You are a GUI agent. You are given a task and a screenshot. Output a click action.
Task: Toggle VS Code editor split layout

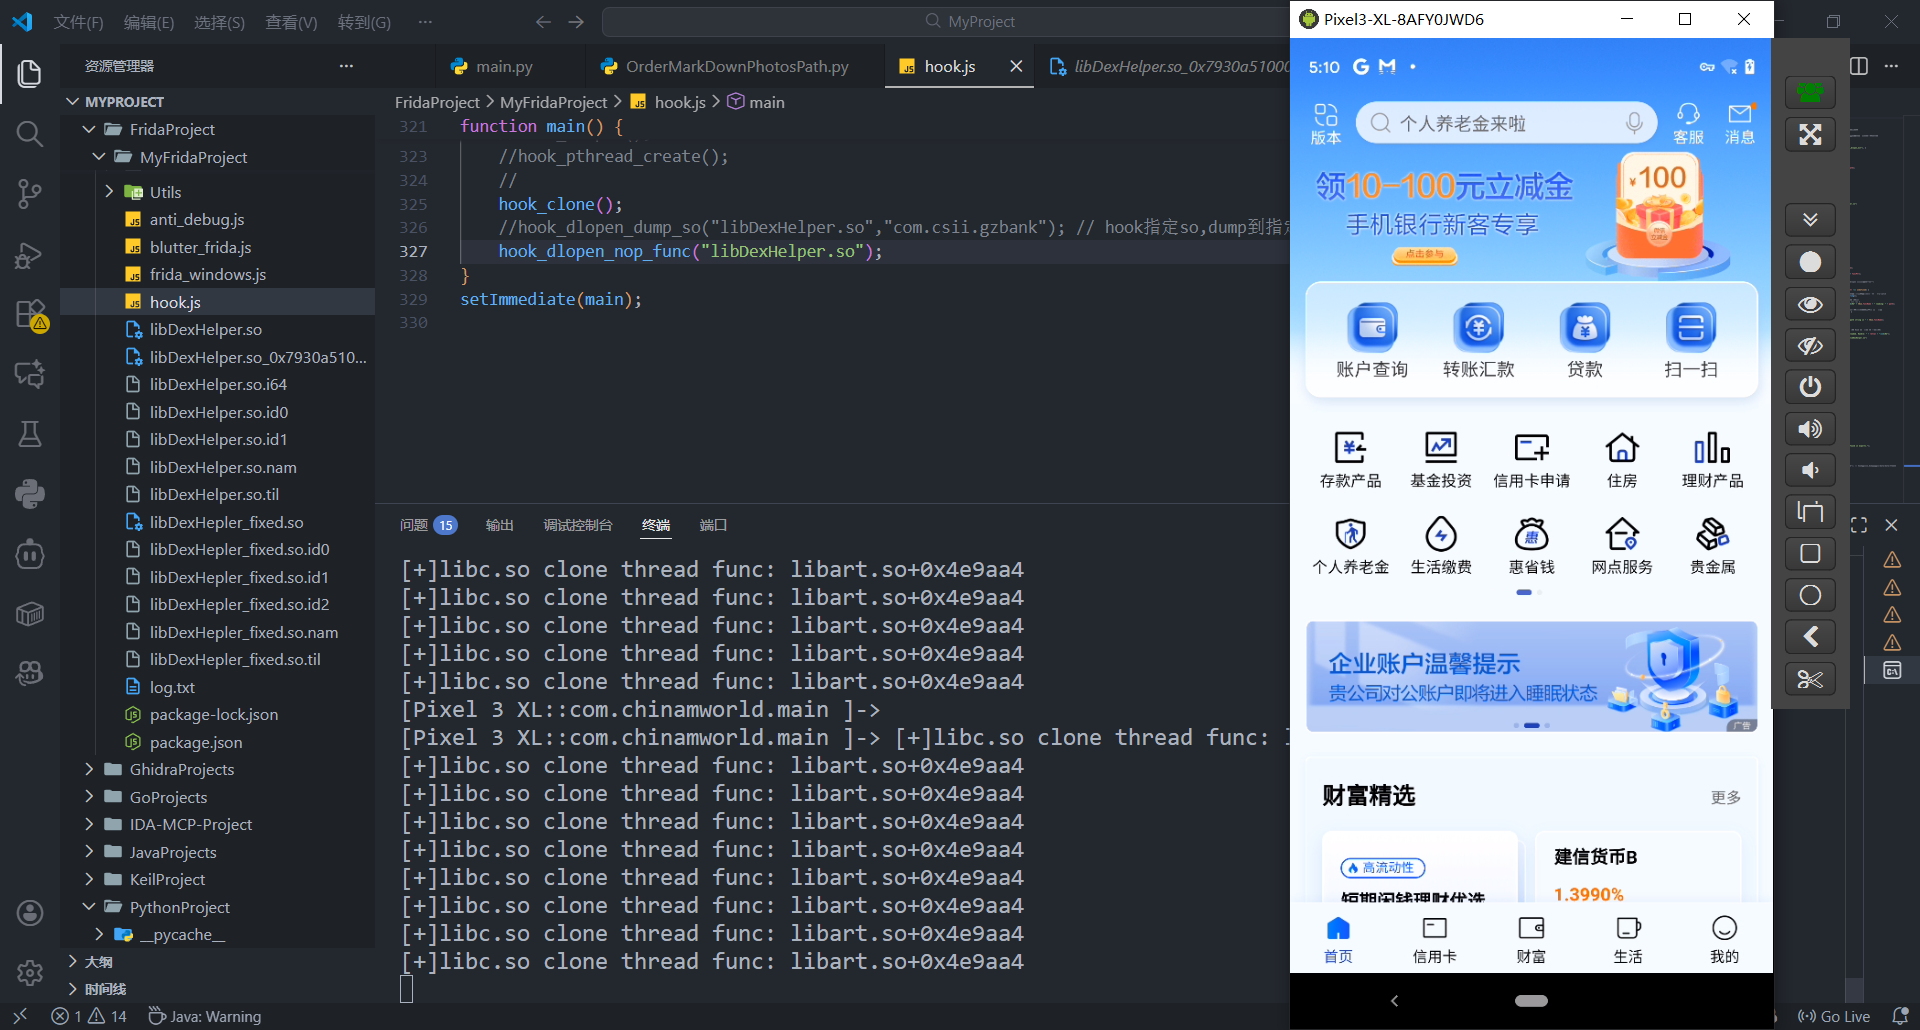point(1859,66)
